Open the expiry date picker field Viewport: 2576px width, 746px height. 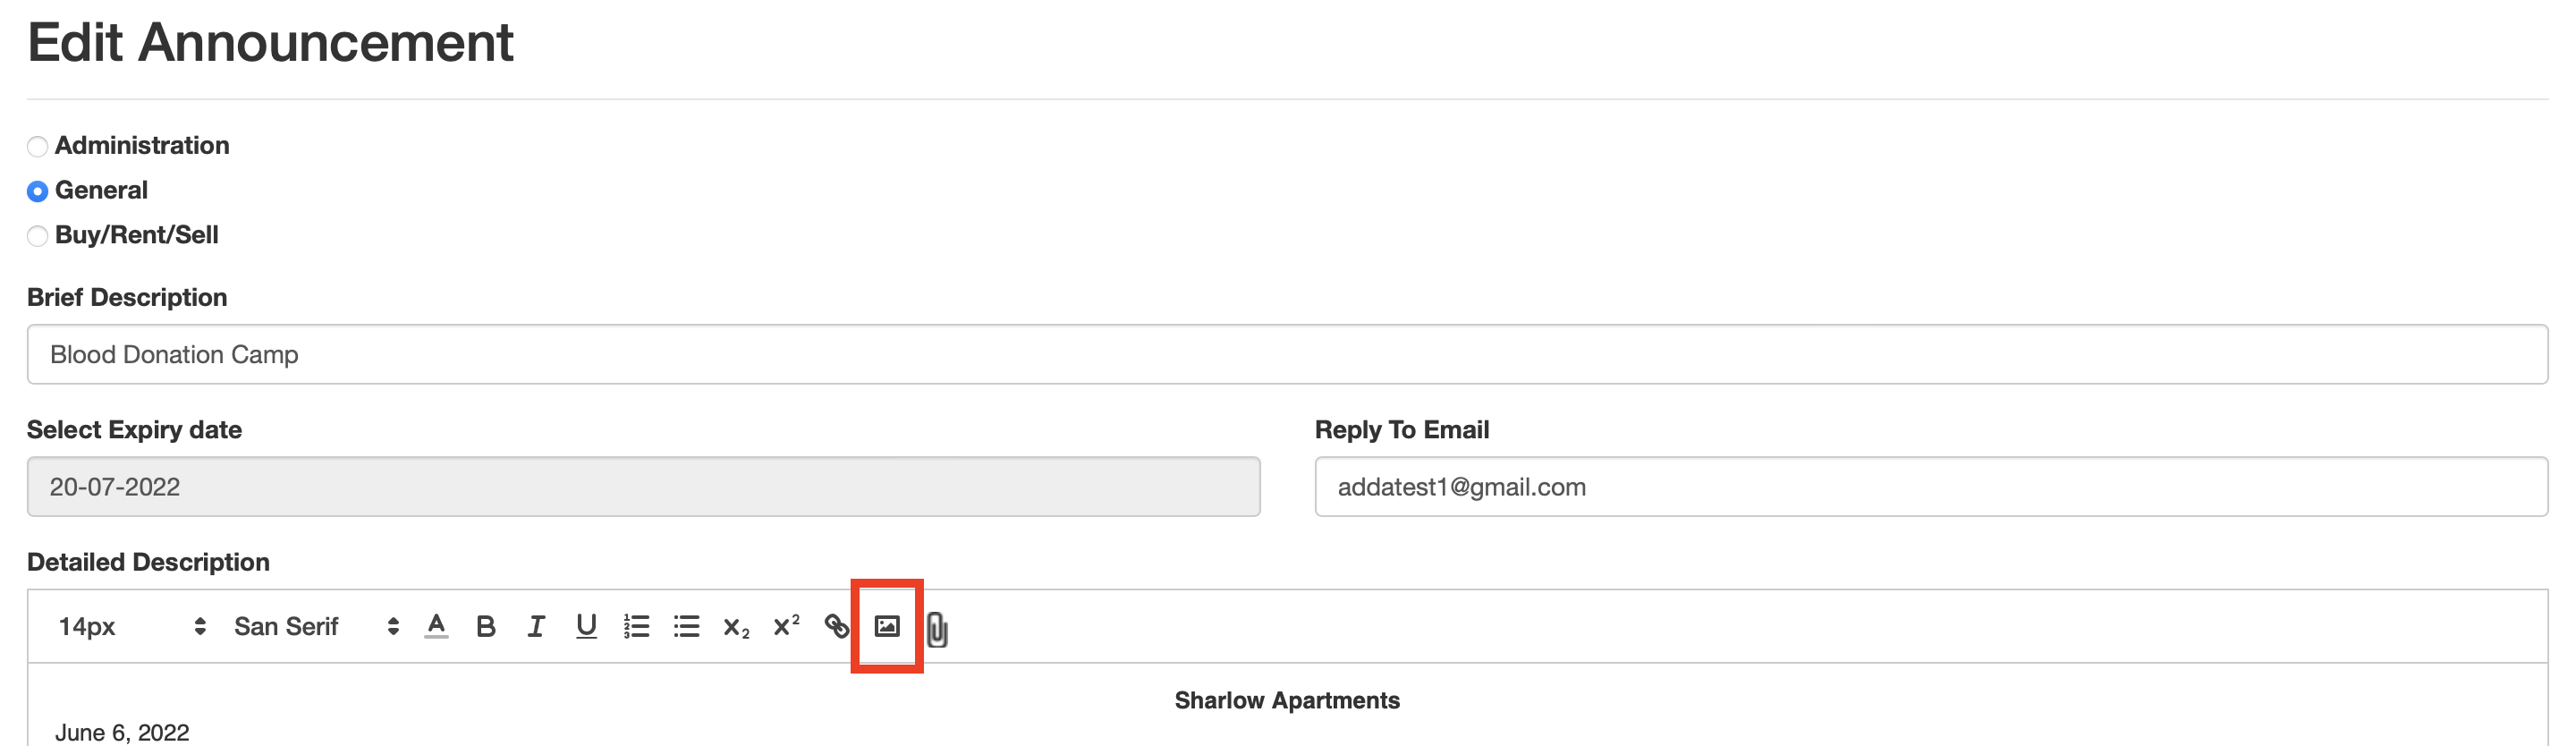643,487
